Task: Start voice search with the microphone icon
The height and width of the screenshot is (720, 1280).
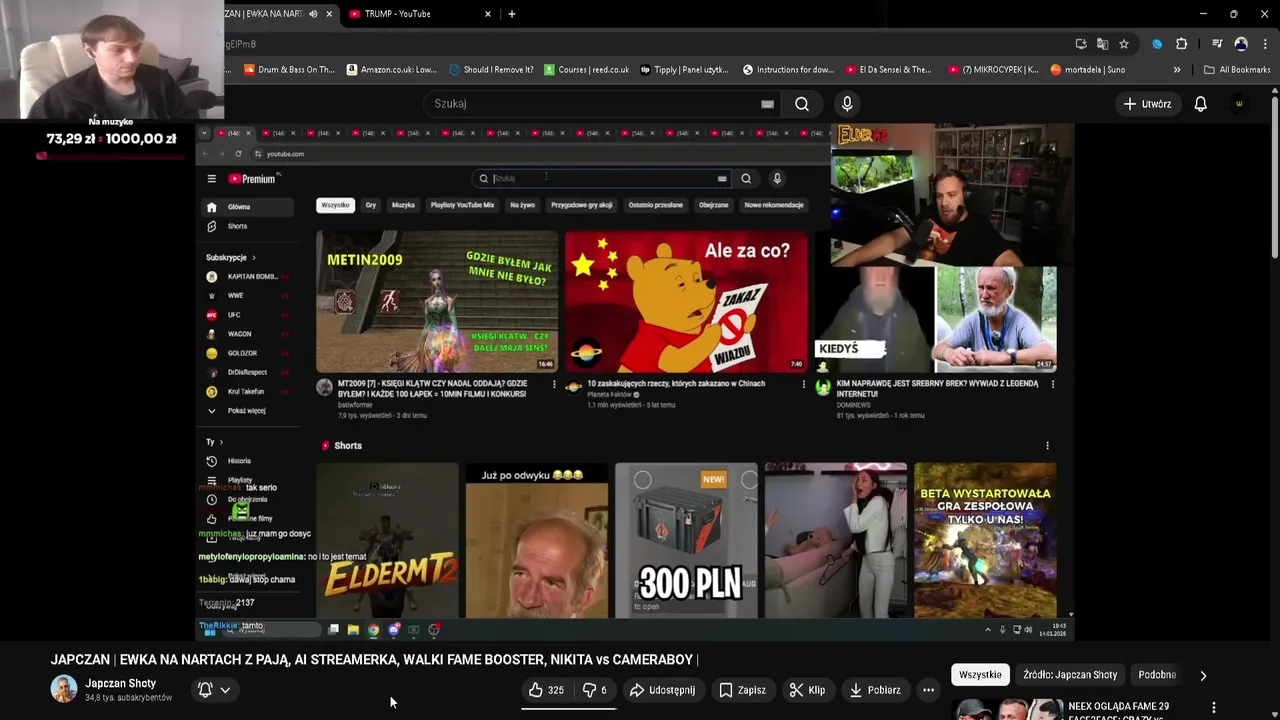Action: coord(847,104)
